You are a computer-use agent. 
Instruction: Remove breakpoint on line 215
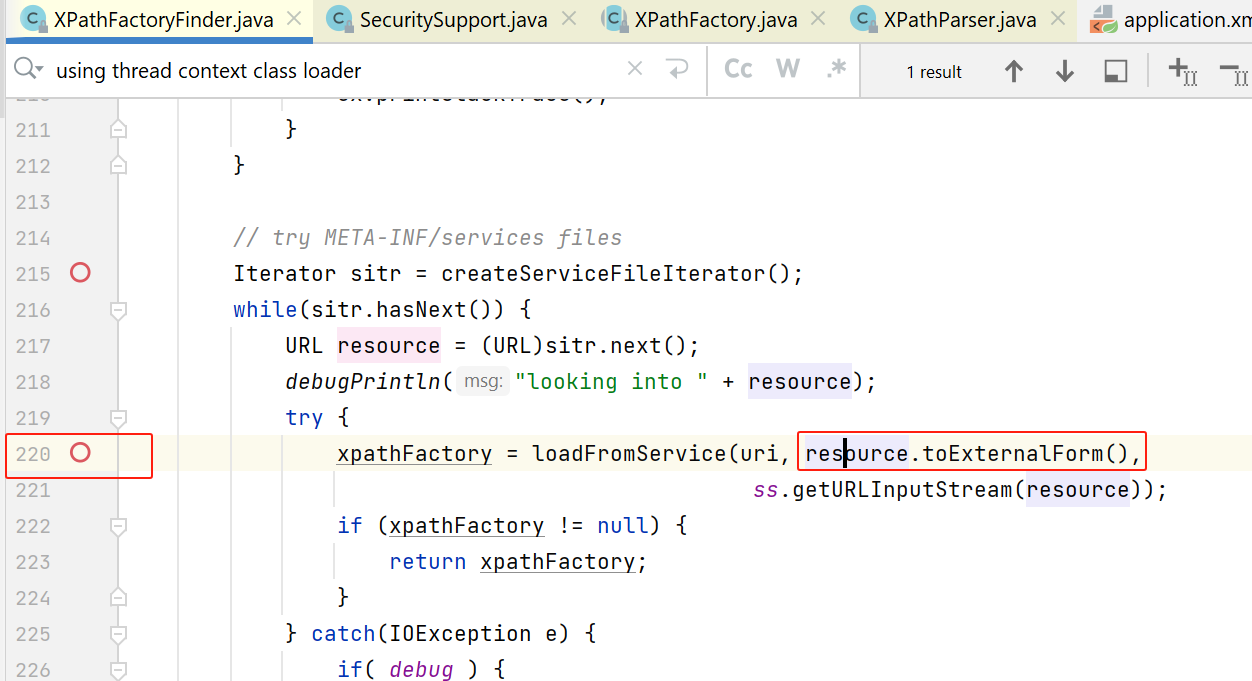[80, 272]
